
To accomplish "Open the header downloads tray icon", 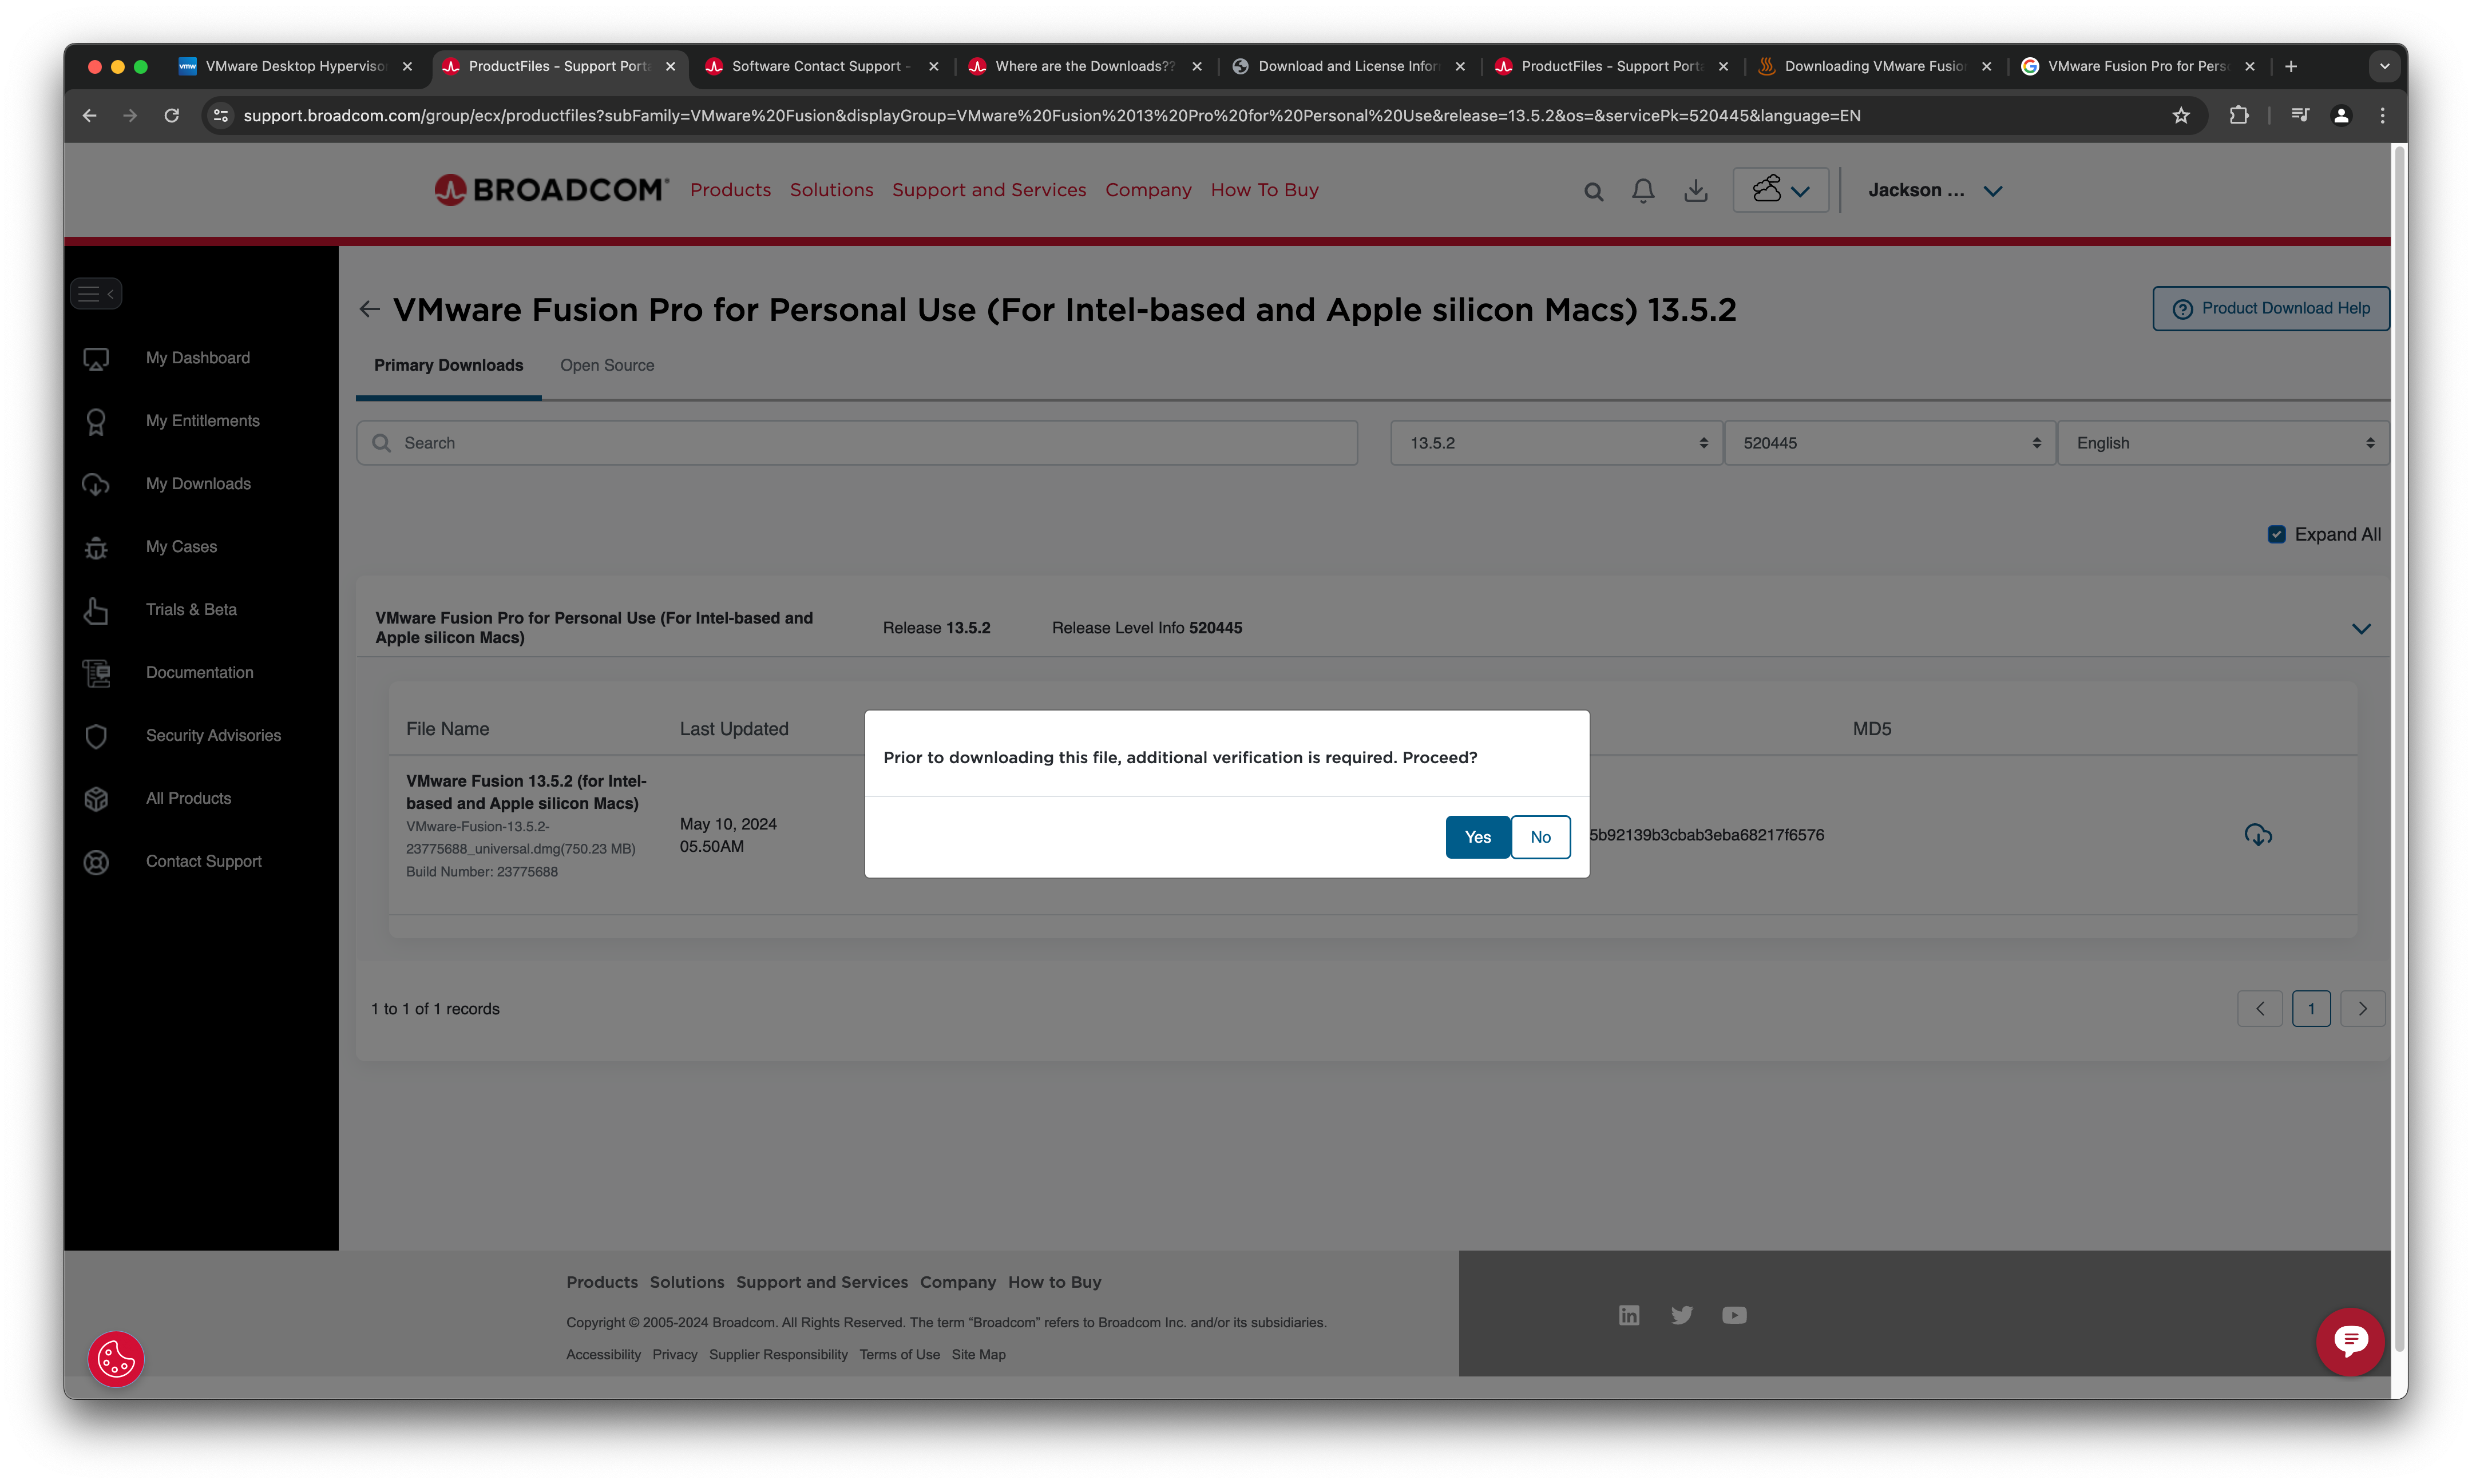I will click(1695, 190).
